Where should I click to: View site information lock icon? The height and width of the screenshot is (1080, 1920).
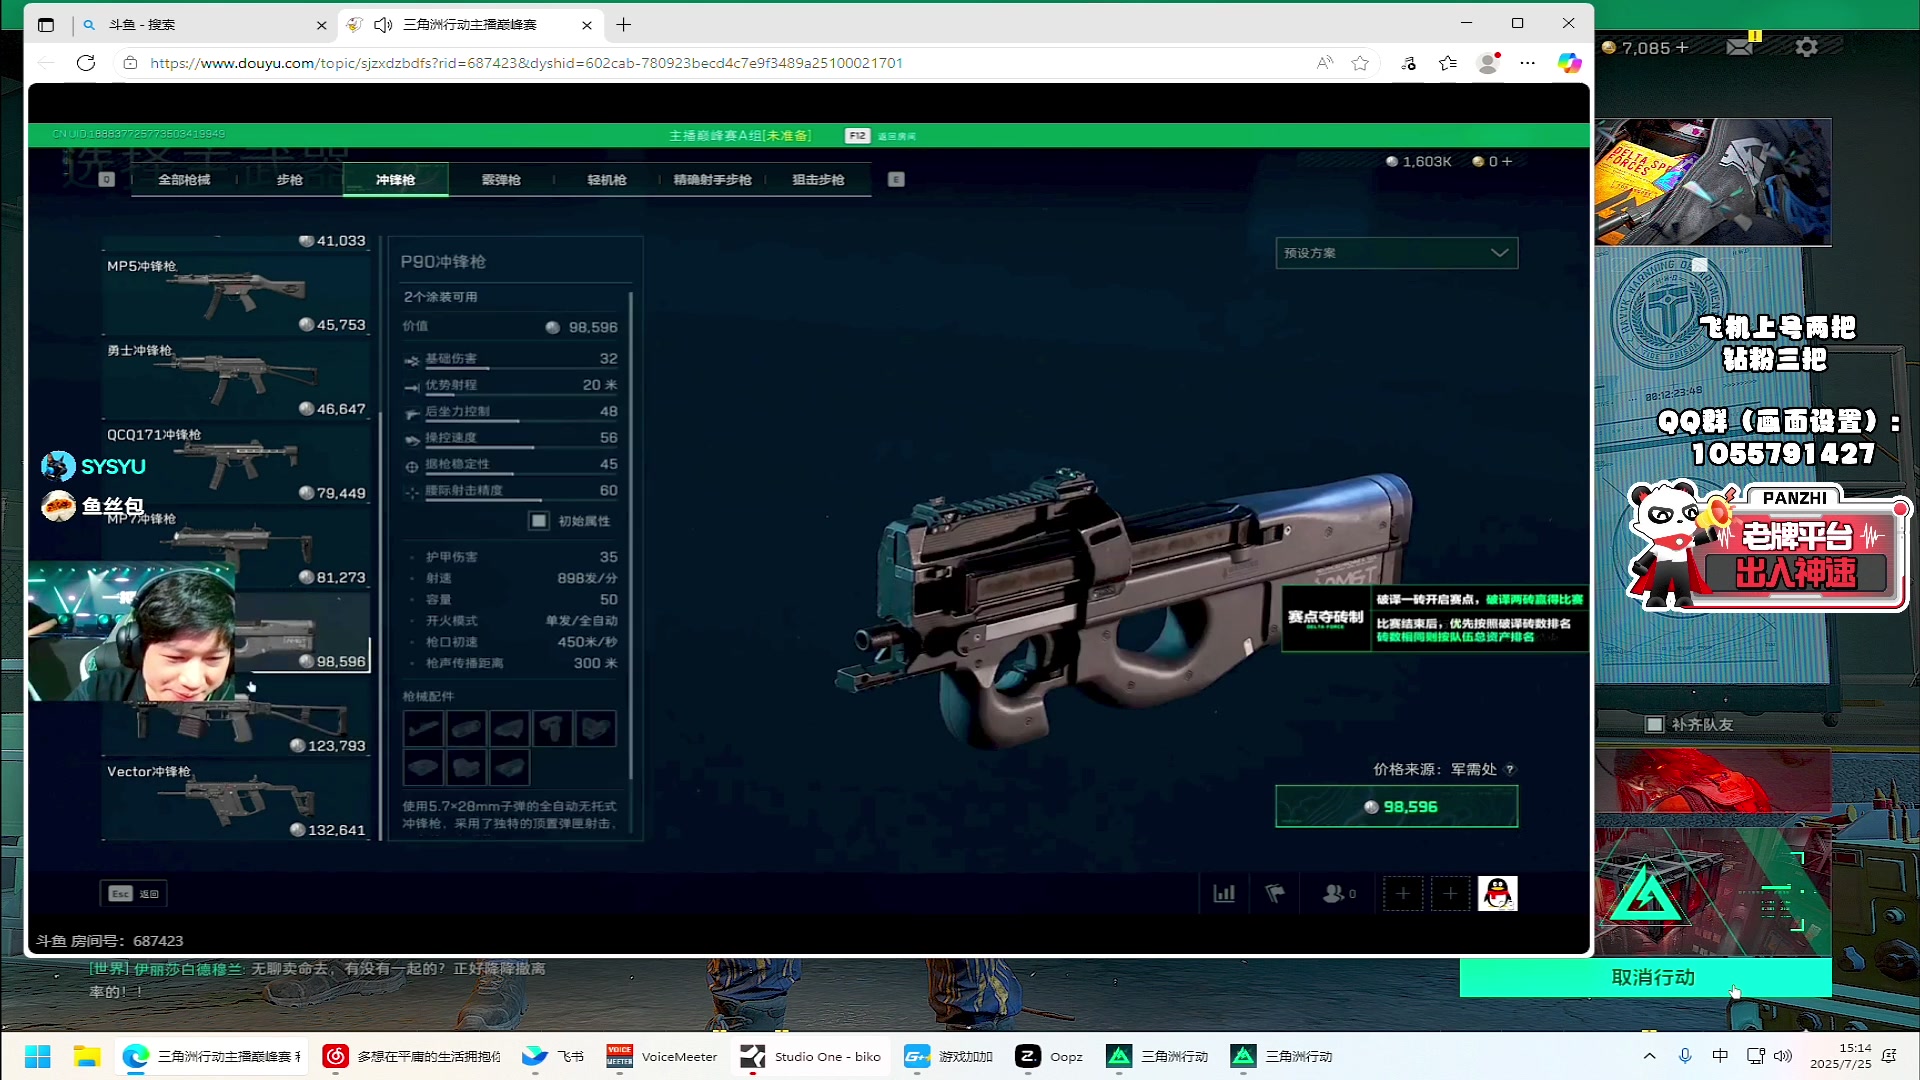point(130,63)
